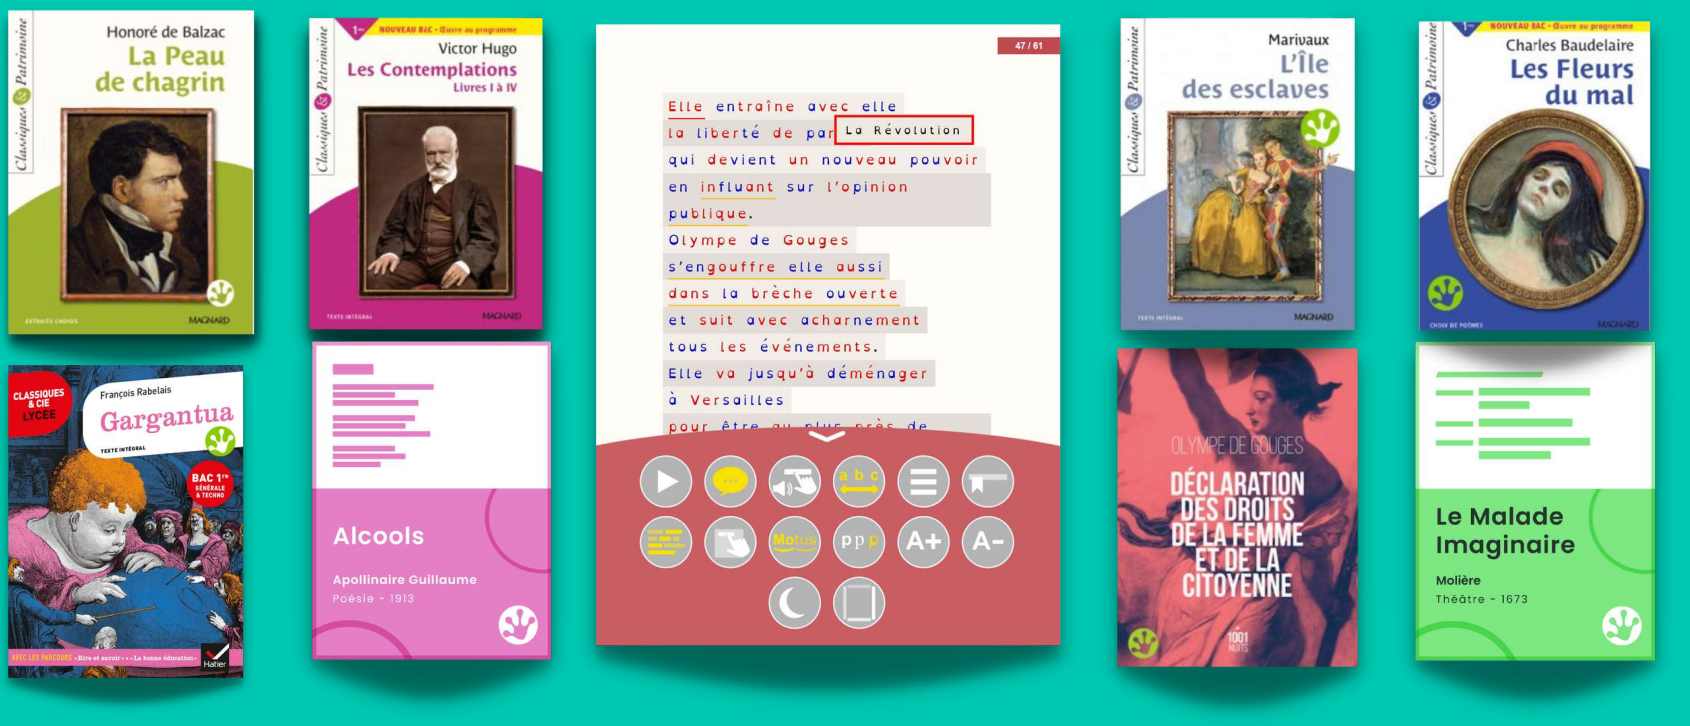Open La Peau de chagrin book cover

click(131, 172)
